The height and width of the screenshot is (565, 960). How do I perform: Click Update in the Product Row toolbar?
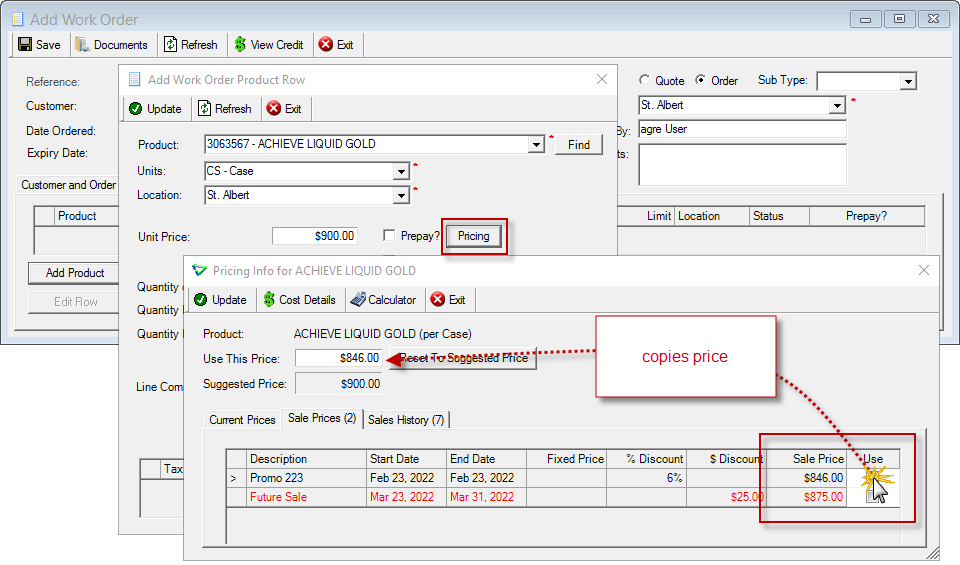[156, 109]
